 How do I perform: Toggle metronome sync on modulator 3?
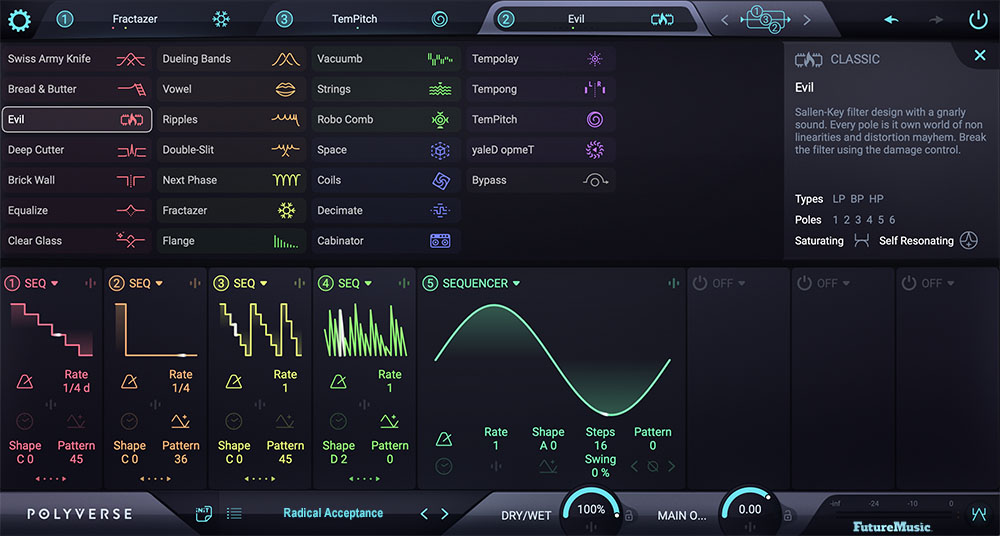[x=234, y=382]
